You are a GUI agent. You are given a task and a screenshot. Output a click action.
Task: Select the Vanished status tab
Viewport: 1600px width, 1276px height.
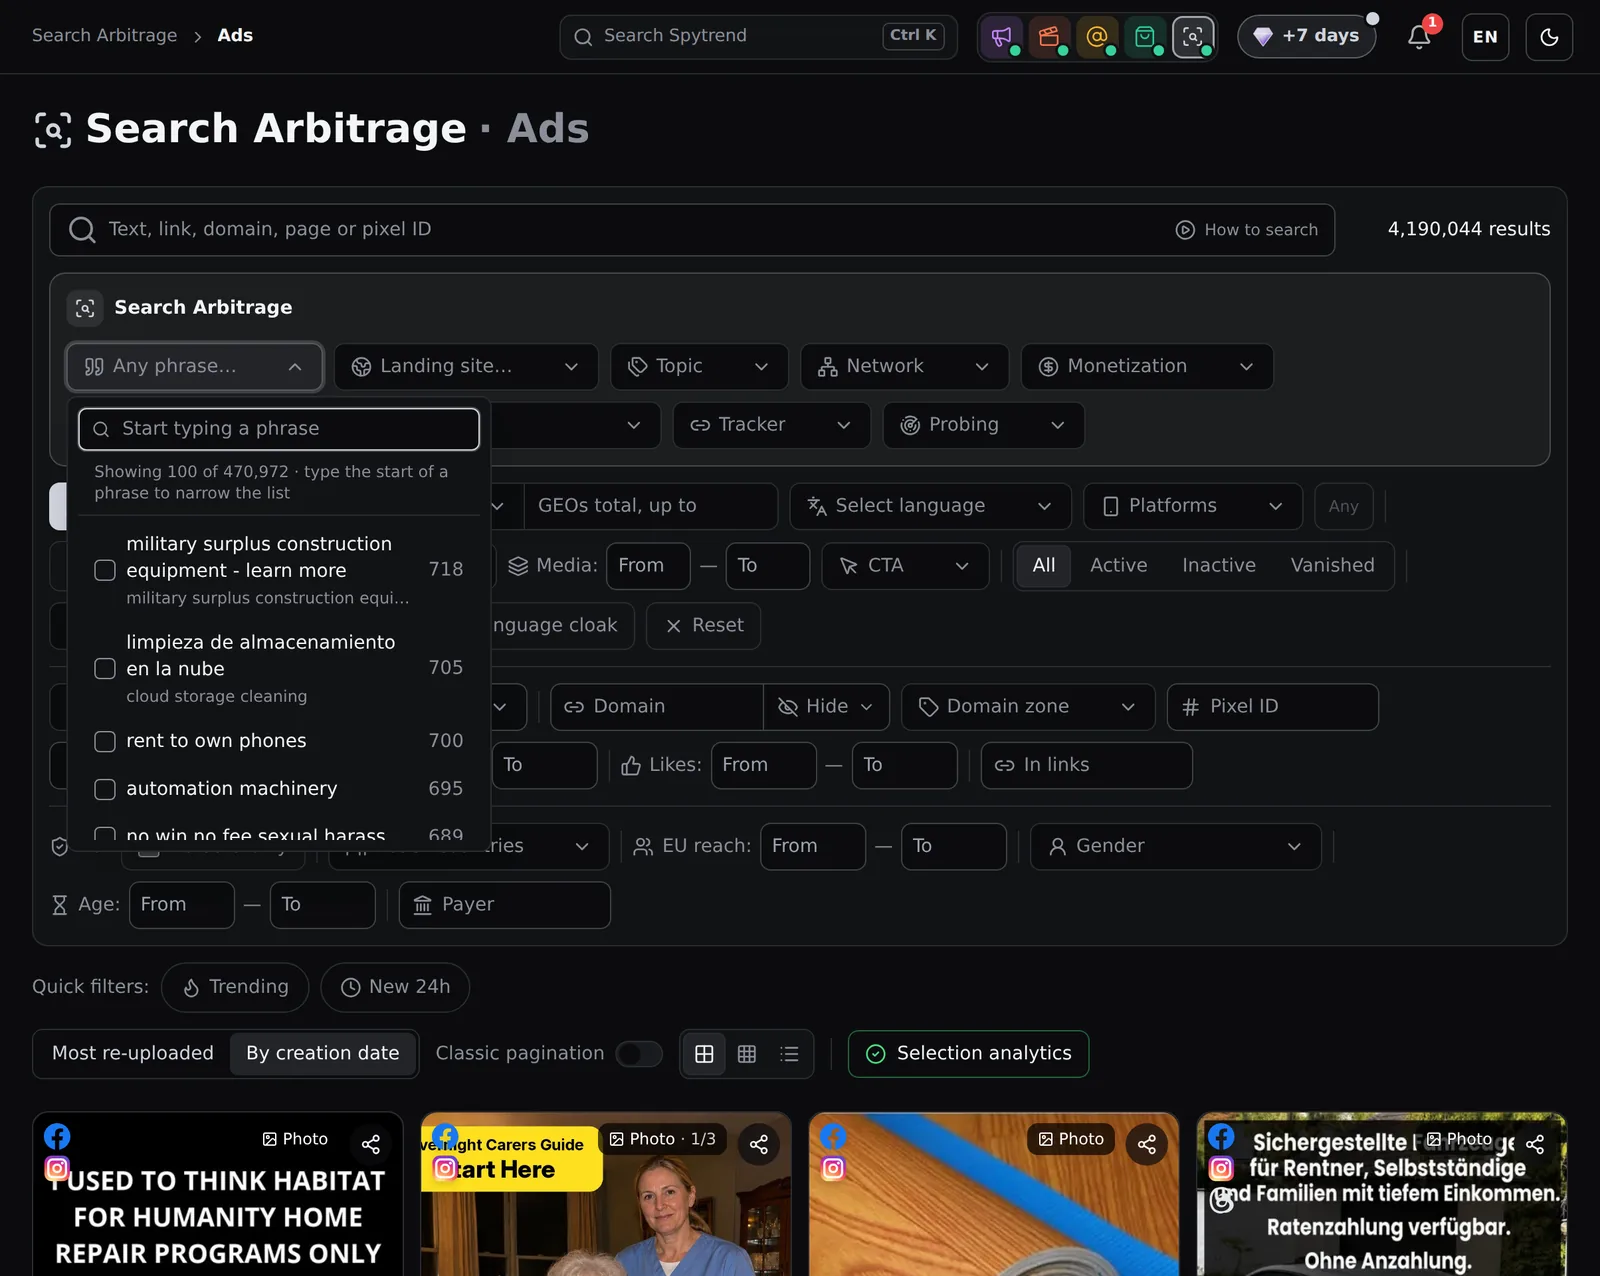(1332, 566)
